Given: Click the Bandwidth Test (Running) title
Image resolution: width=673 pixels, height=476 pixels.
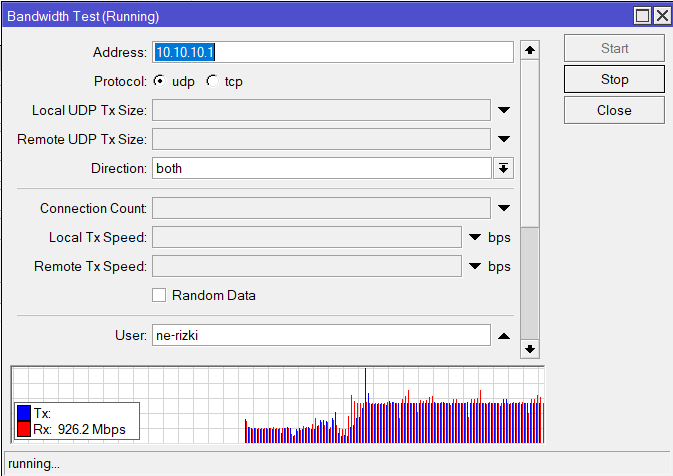Looking at the screenshot, I should pyautogui.click(x=83, y=16).
